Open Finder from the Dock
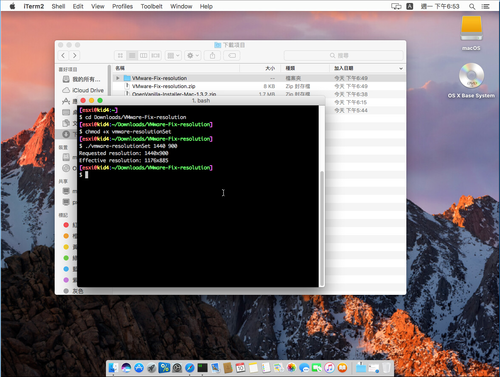The height and width of the screenshot is (377, 500). 113,368
